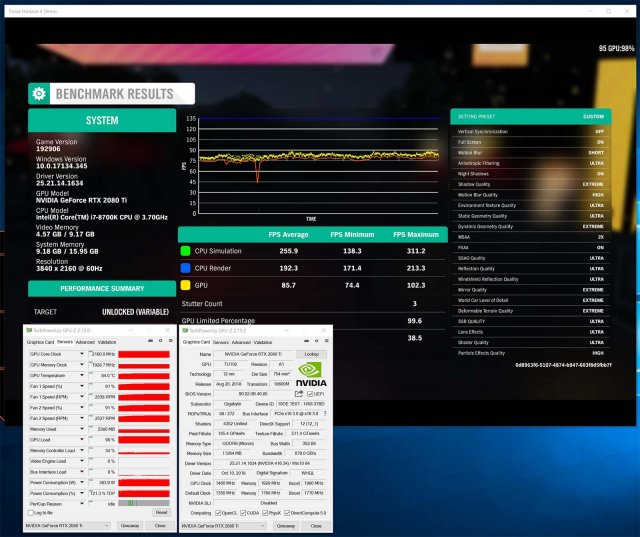Click the Giveaway button in Graphics Card window
The image size is (640, 537).
point(286,526)
